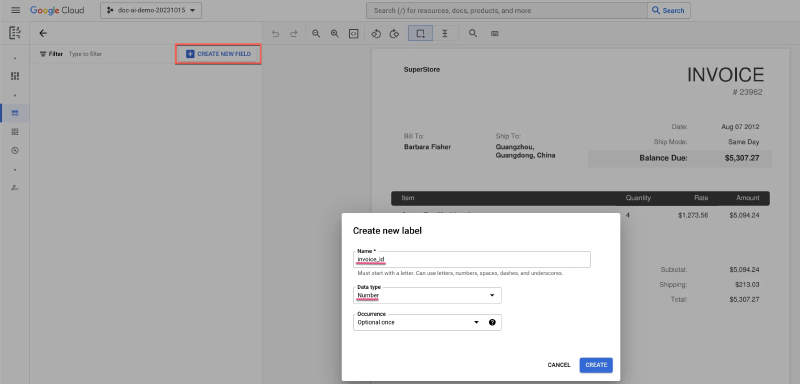Click the 'Create new label' dialog title
The width and height of the screenshot is (800, 384).
click(x=387, y=231)
